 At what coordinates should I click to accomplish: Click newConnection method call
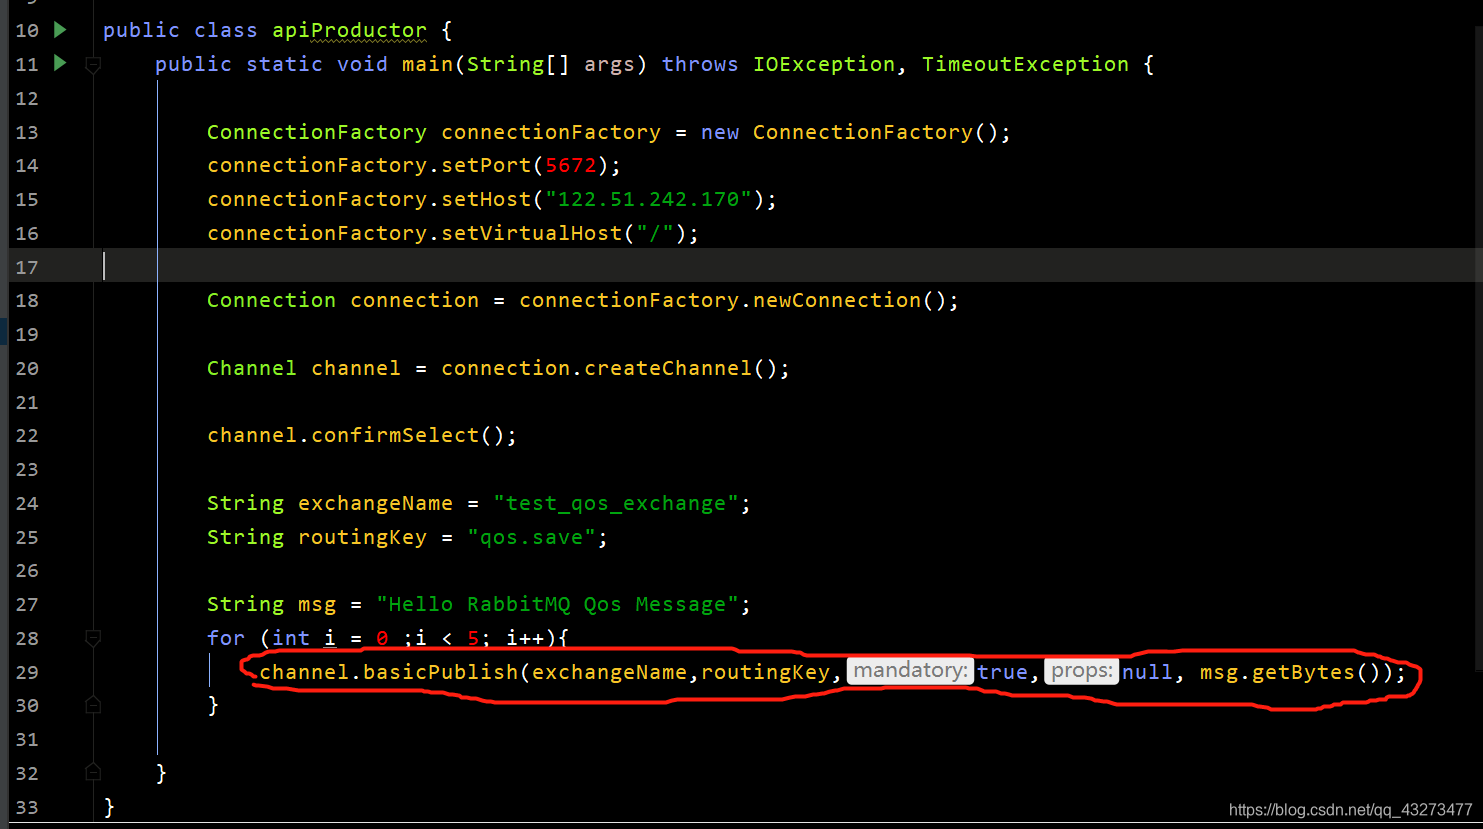836,300
